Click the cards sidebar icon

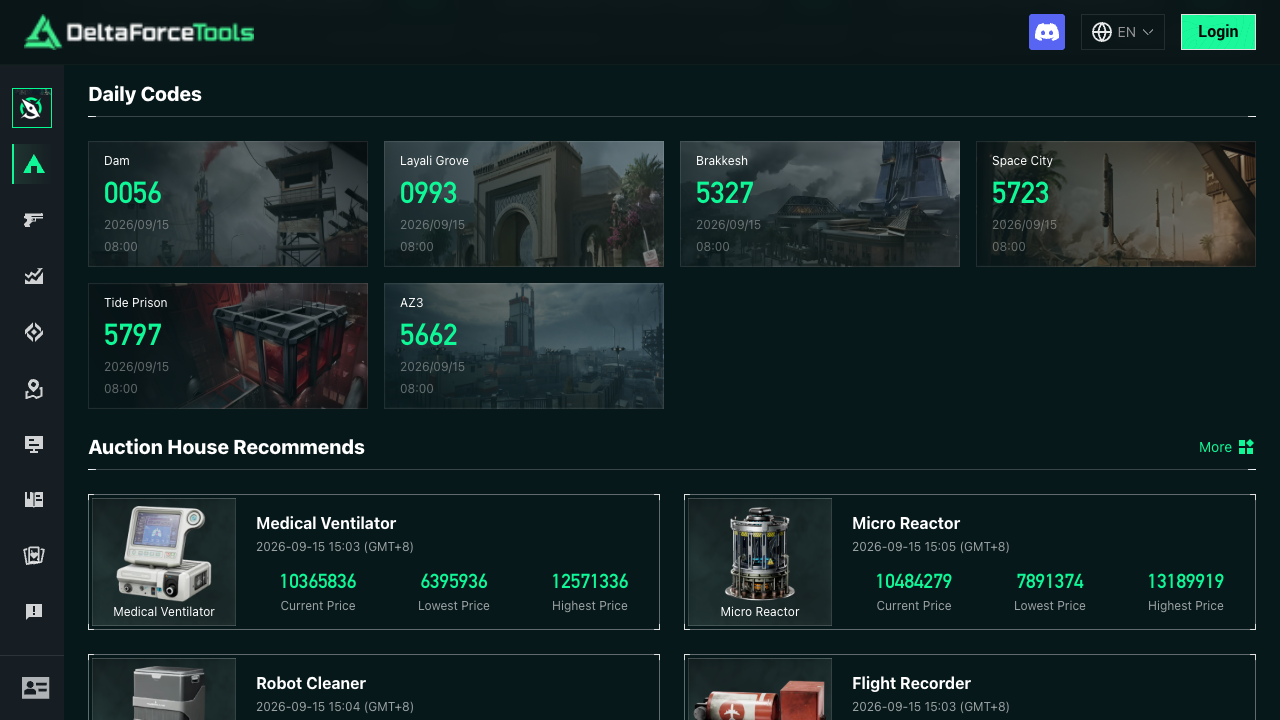pos(34,556)
